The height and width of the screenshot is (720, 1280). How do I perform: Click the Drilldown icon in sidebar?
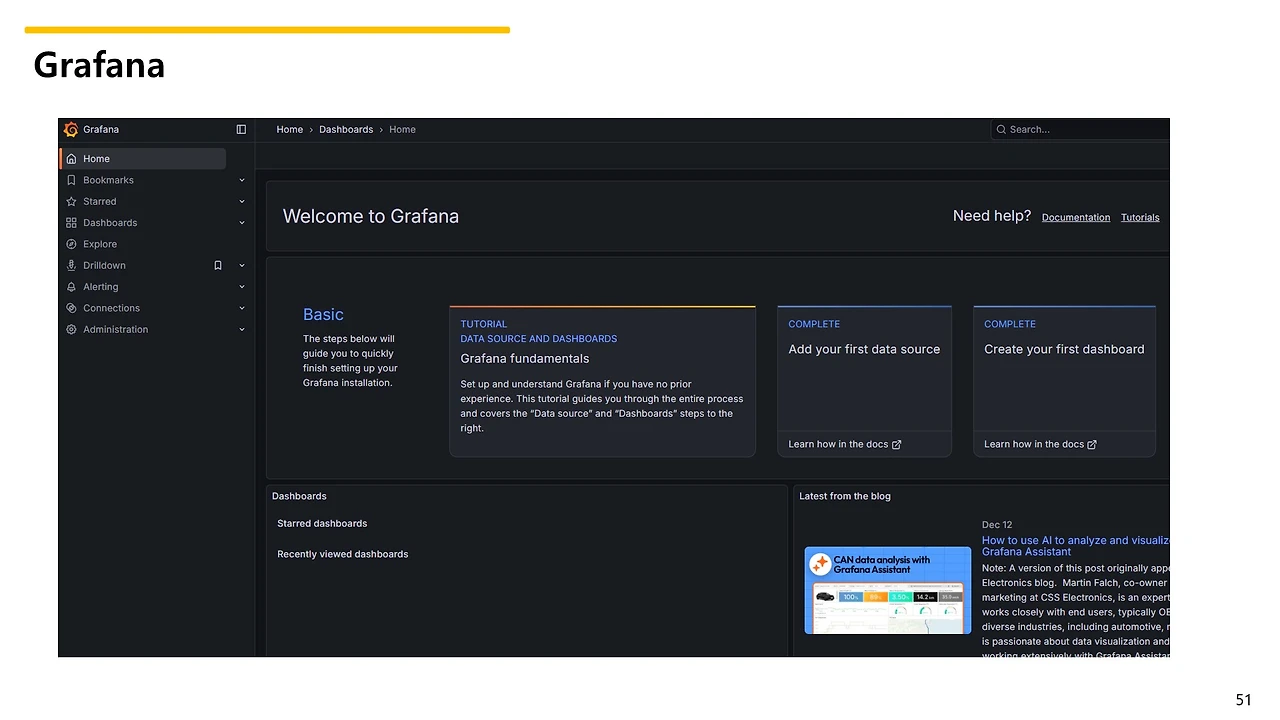(x=71, y=265)
